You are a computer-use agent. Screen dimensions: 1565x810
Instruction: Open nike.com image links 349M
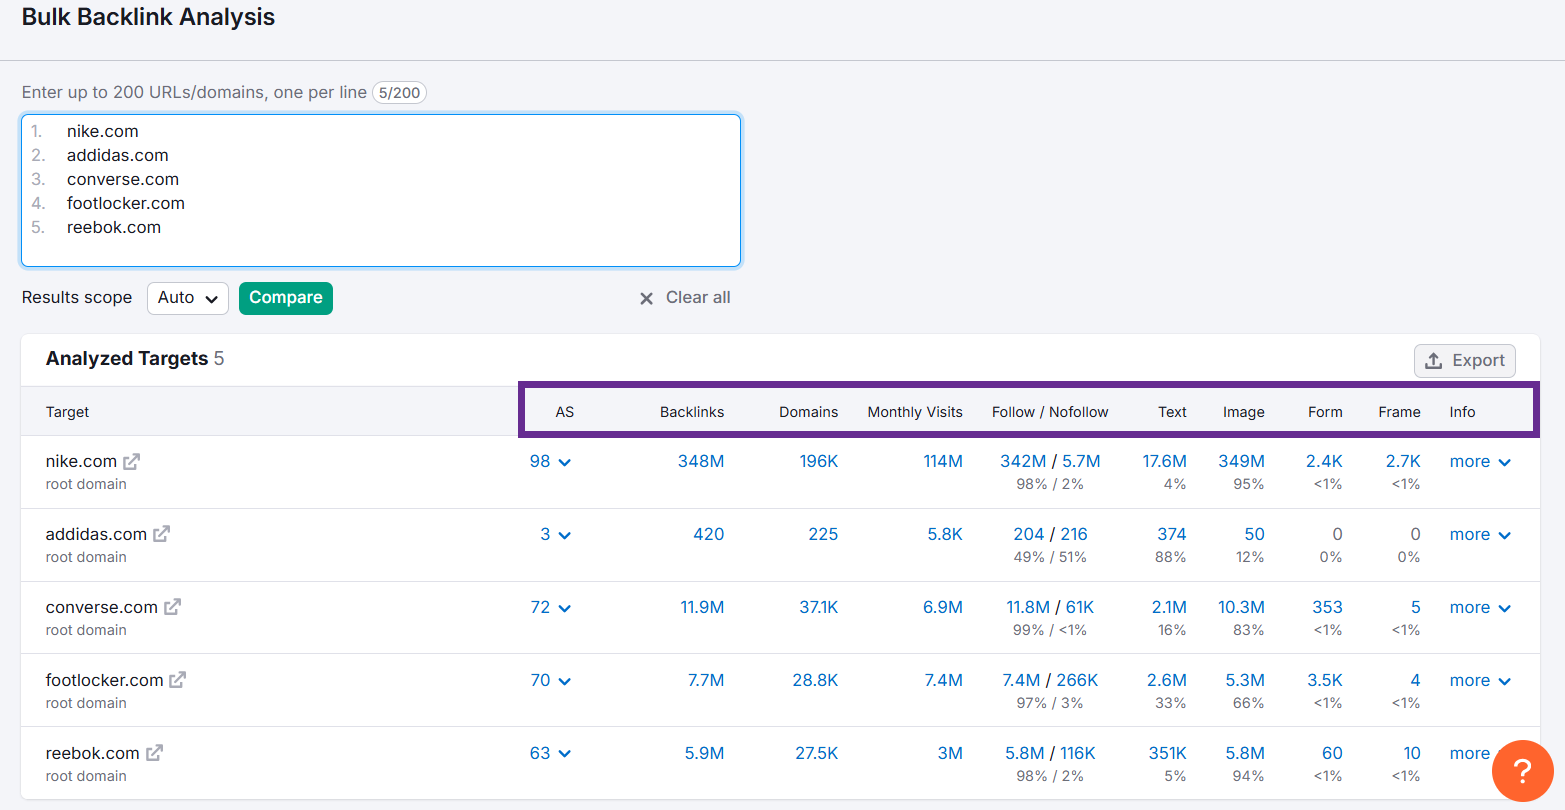(1241, 461)
